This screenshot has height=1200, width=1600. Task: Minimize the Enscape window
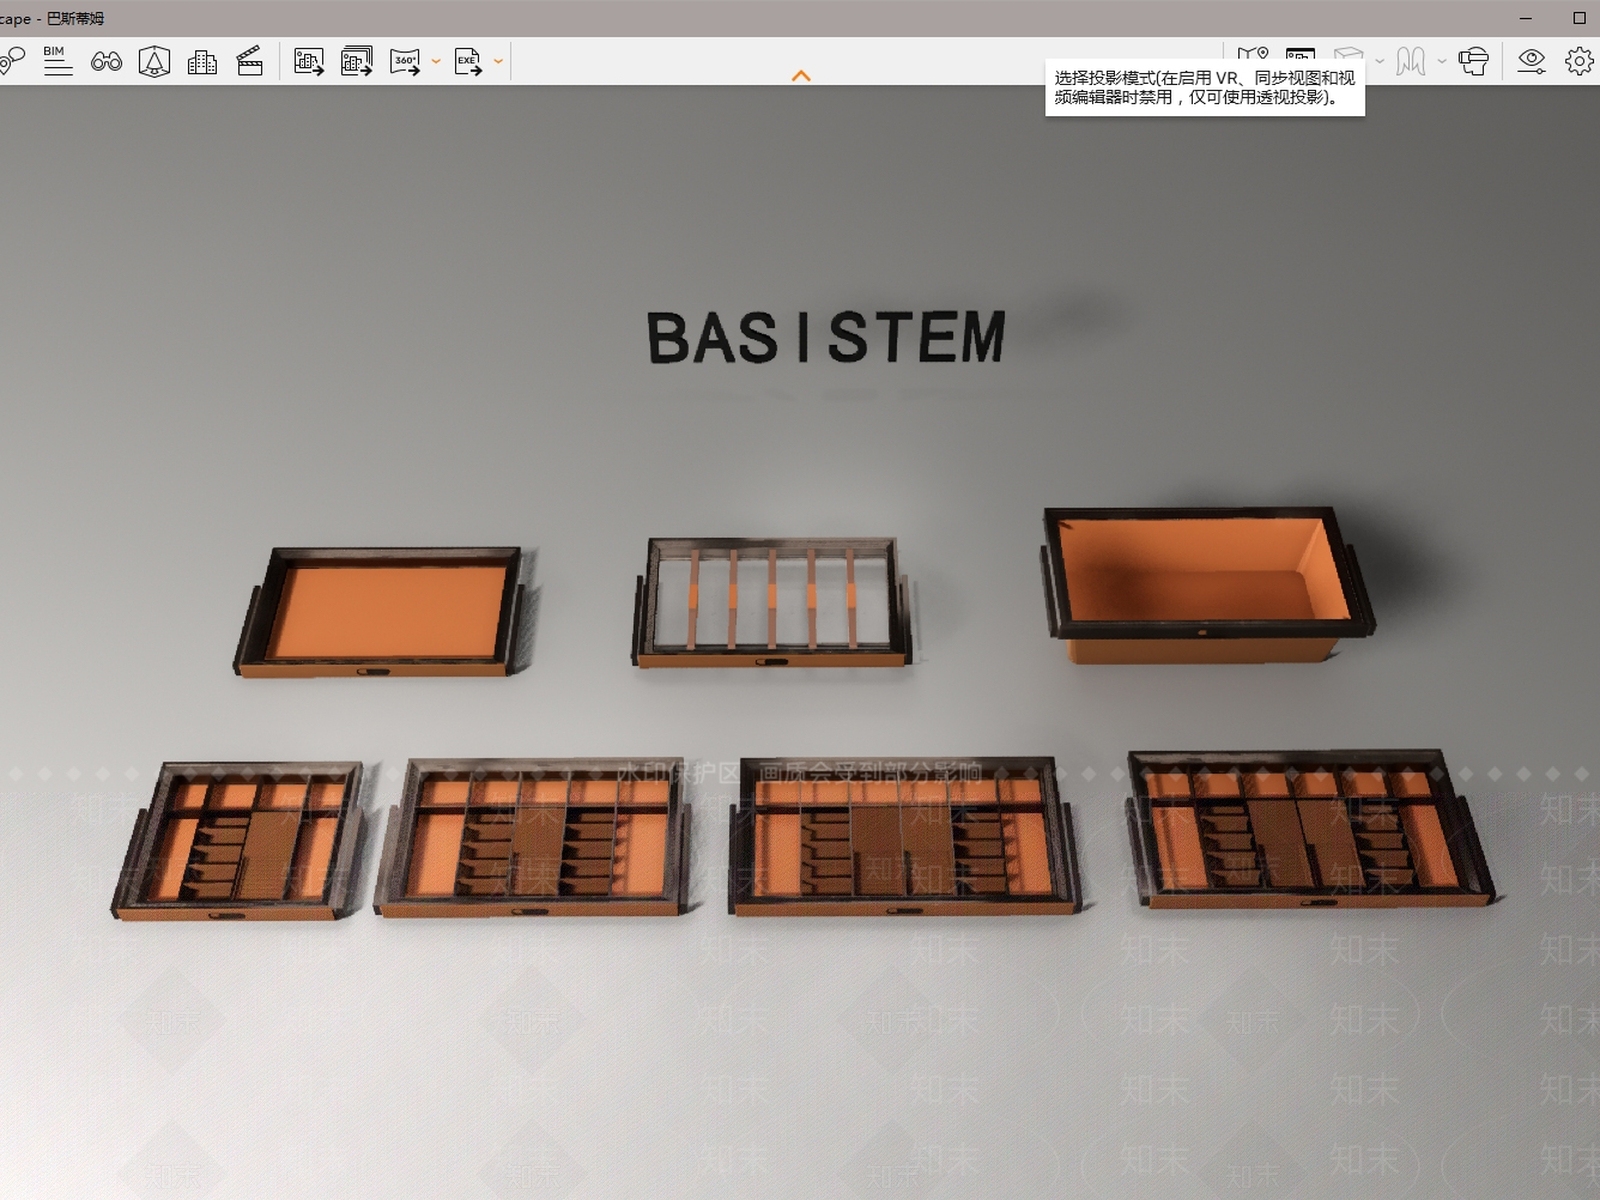1527,18
